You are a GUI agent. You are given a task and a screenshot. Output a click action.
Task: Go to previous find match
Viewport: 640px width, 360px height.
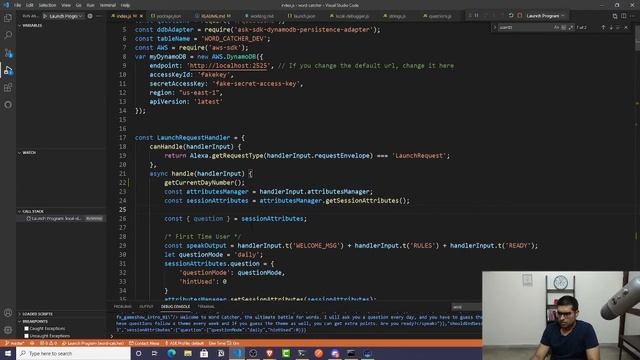603,27
